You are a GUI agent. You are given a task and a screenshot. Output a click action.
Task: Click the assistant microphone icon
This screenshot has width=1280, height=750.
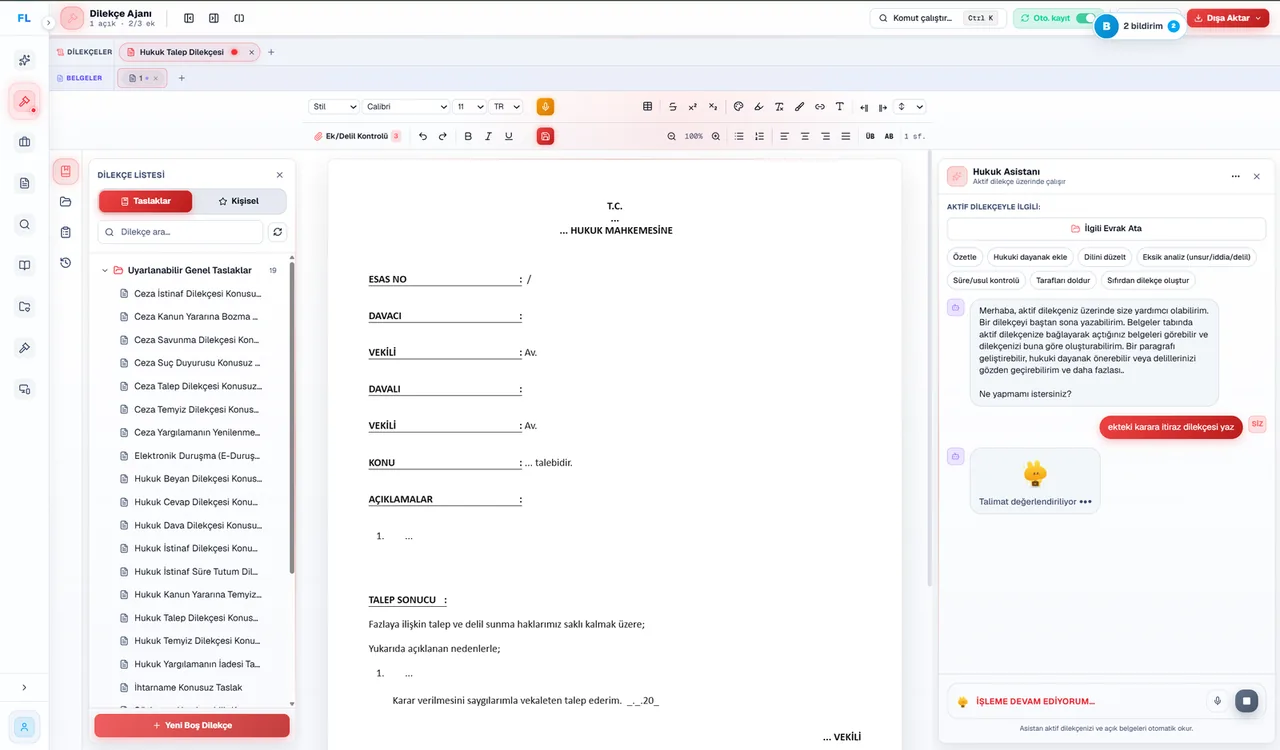pyautogui.click(x=1217, y=701)
